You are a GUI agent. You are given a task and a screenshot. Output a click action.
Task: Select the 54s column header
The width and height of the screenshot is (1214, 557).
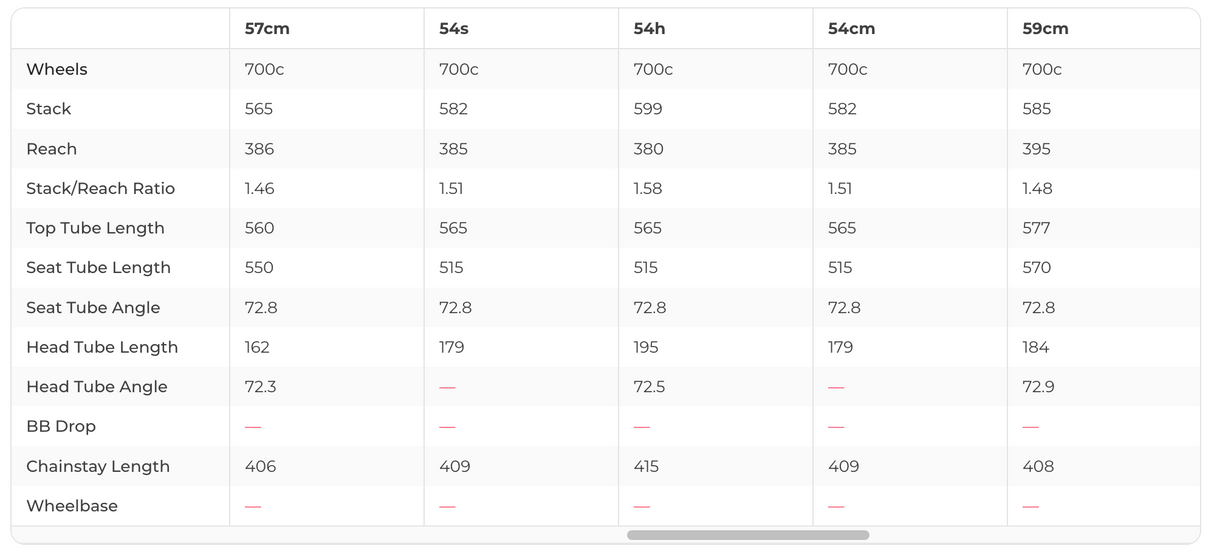point(454,29)
